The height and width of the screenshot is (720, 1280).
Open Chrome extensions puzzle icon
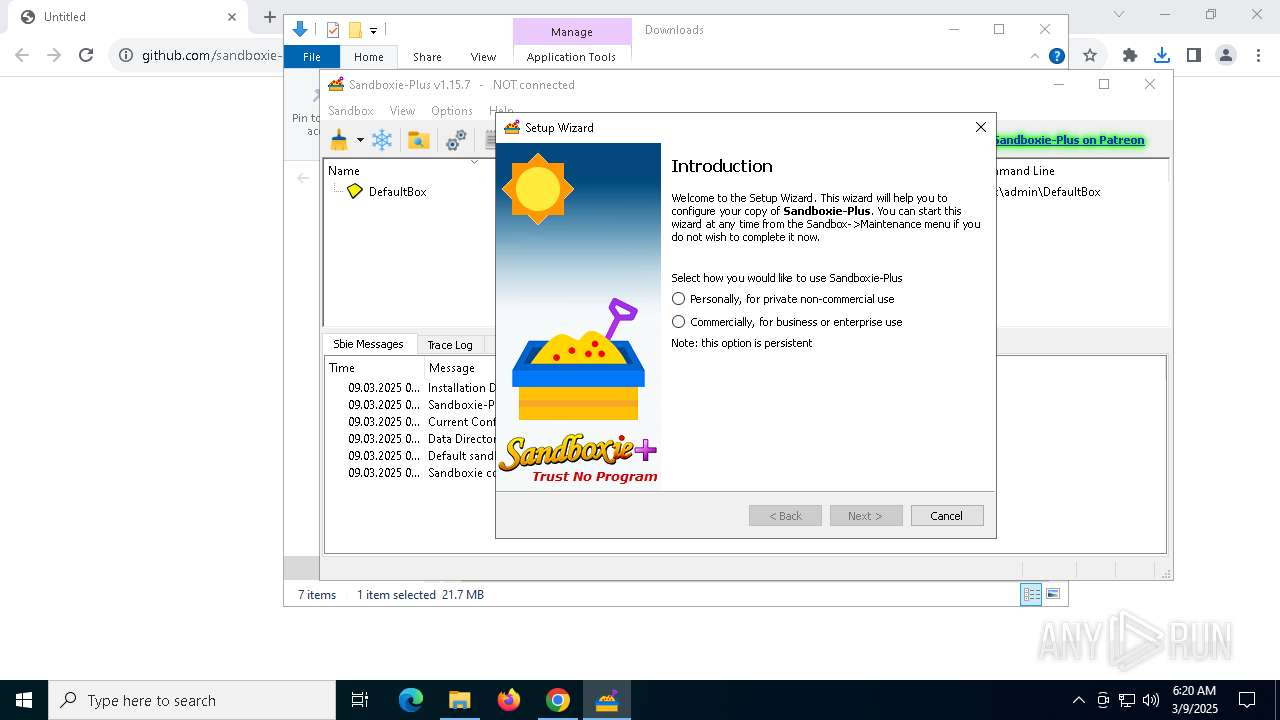[x=1130, y=55]
